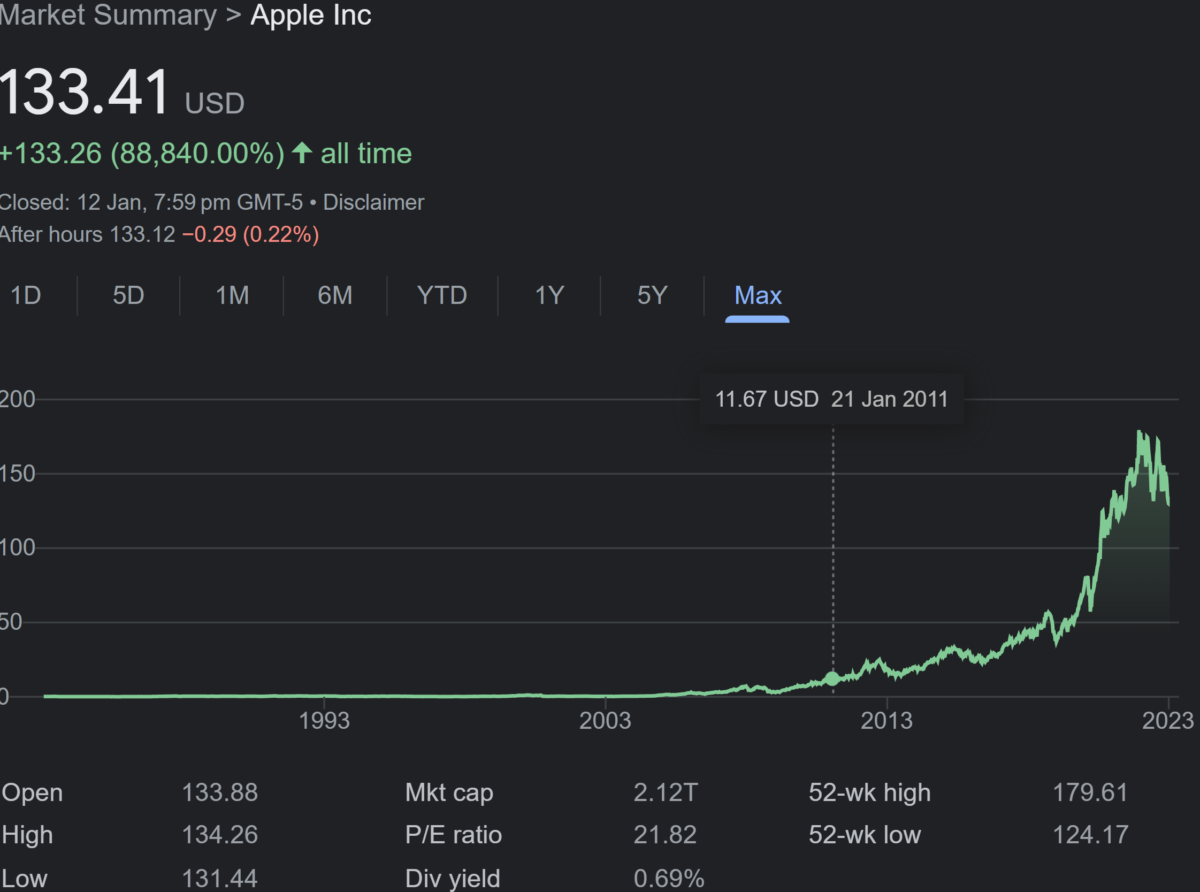Click the chart marker dot at 21 Jan 2011
Viewport: 1200px width, 892px height.
pyautogui.click(x=833, y=678)
